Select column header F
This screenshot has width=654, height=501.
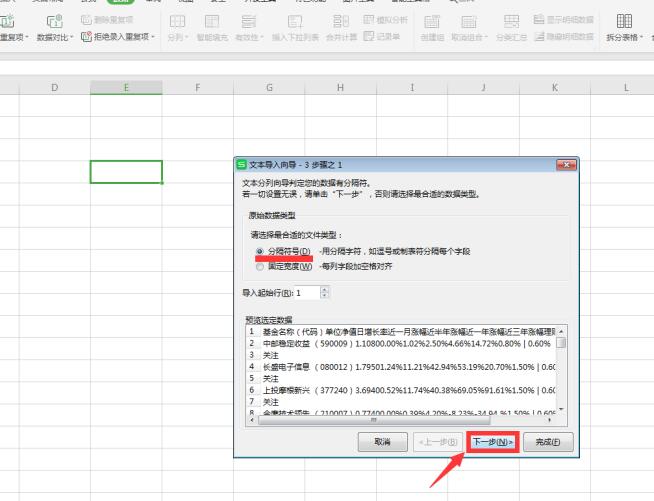[x=198, y=88]
